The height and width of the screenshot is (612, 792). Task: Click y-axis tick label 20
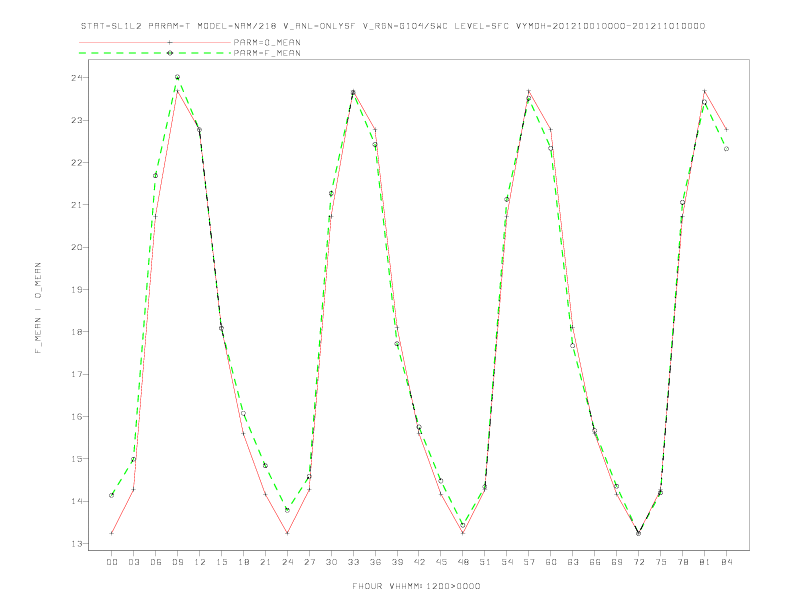77,247
